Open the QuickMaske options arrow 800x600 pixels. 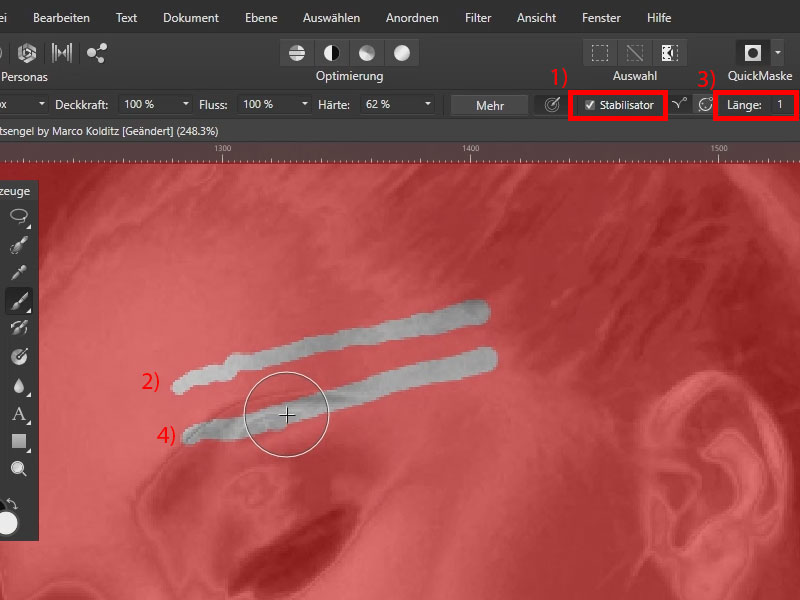[778, 53]
